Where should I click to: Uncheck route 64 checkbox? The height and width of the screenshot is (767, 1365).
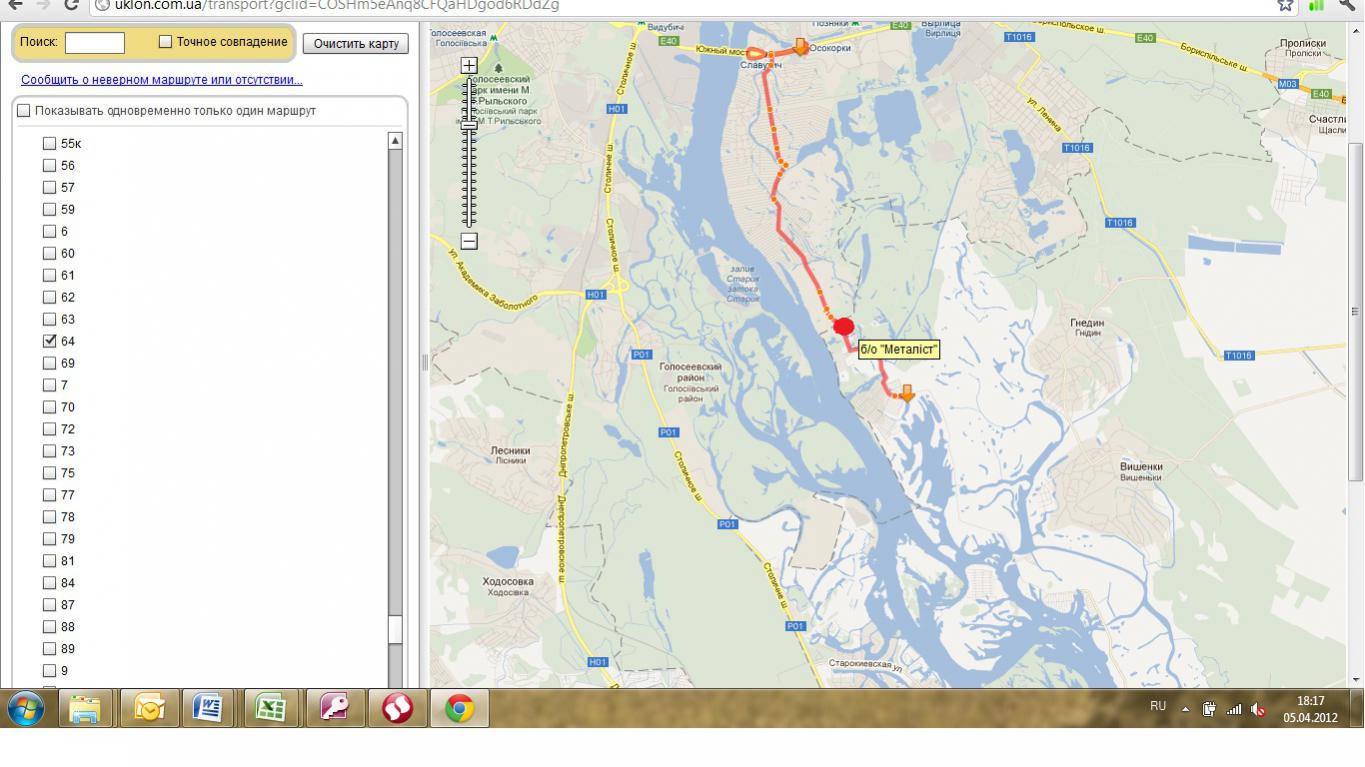[49, 341]
